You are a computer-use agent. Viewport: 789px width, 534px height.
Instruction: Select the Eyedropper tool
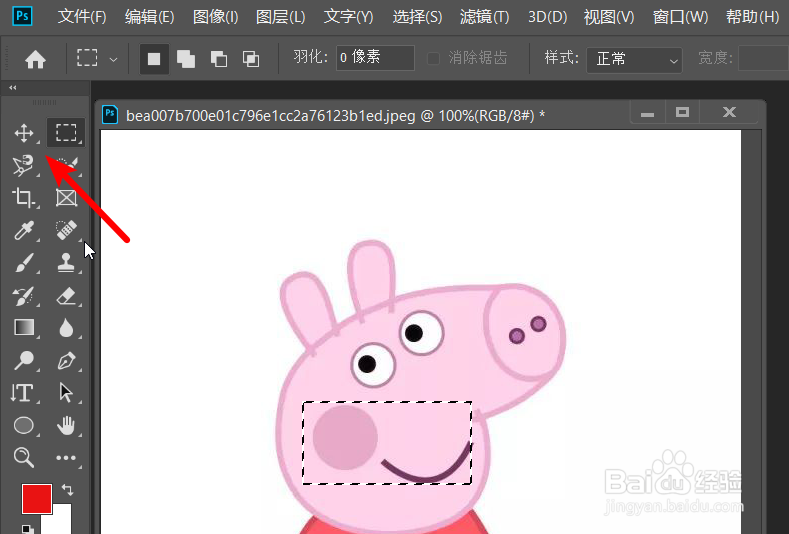[24, 230]
